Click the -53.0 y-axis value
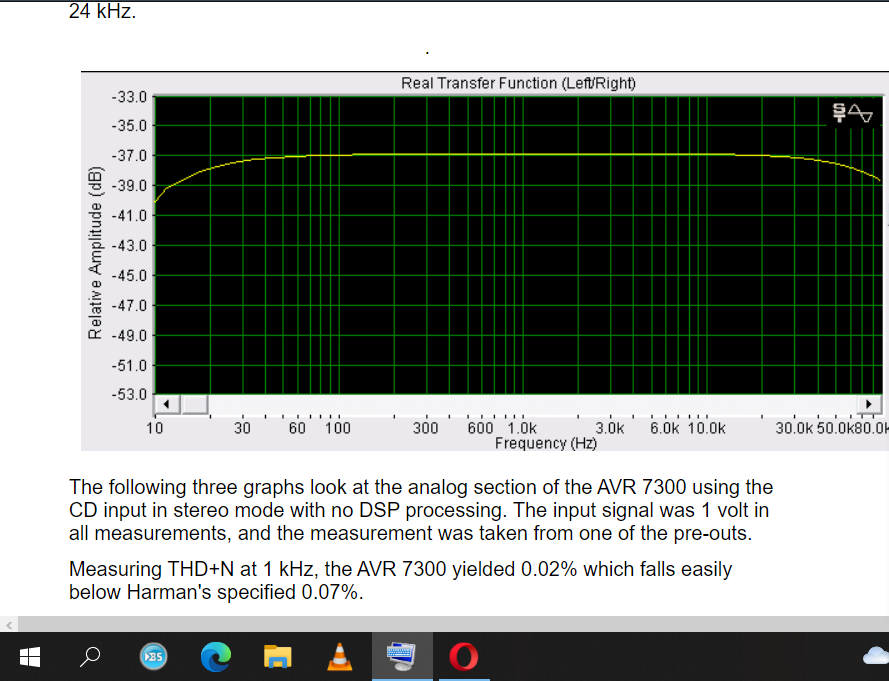The image size is (889, 681). [129, 394]
